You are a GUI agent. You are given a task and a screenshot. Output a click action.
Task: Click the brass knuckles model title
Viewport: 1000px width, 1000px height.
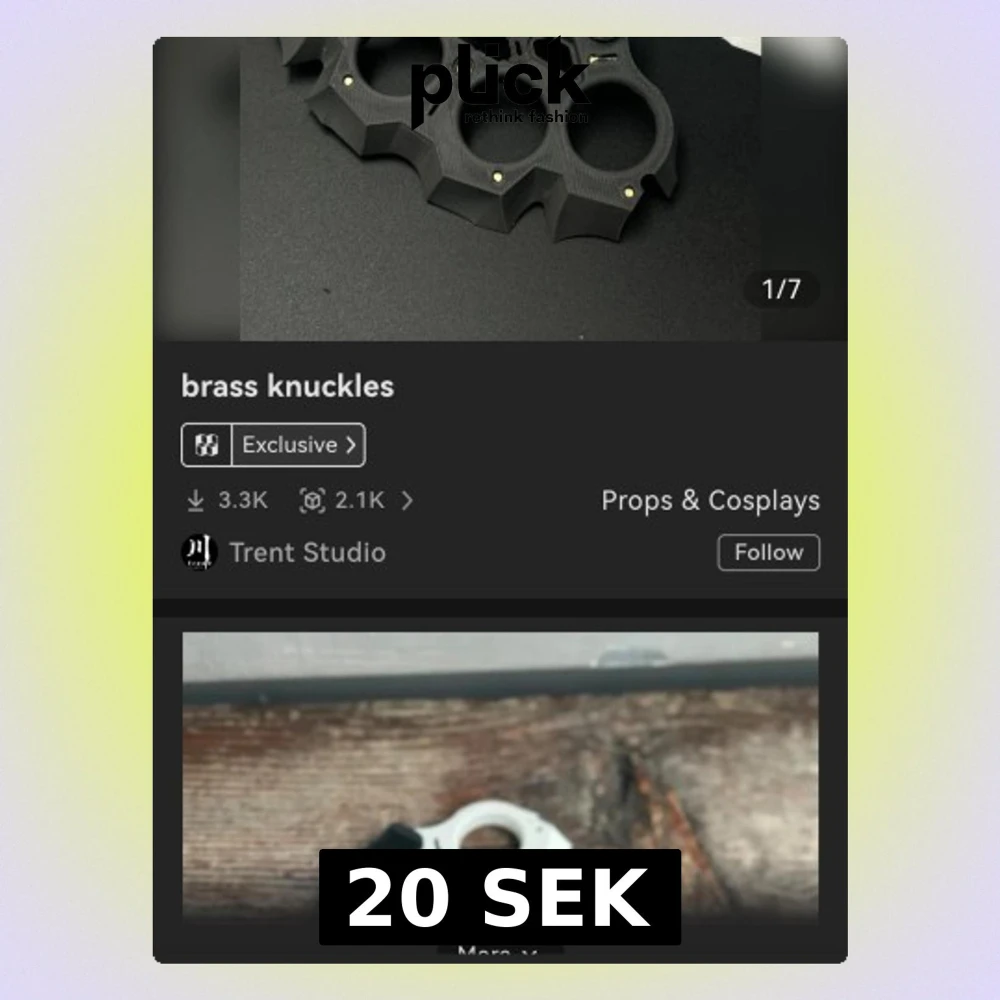point(288,386)
